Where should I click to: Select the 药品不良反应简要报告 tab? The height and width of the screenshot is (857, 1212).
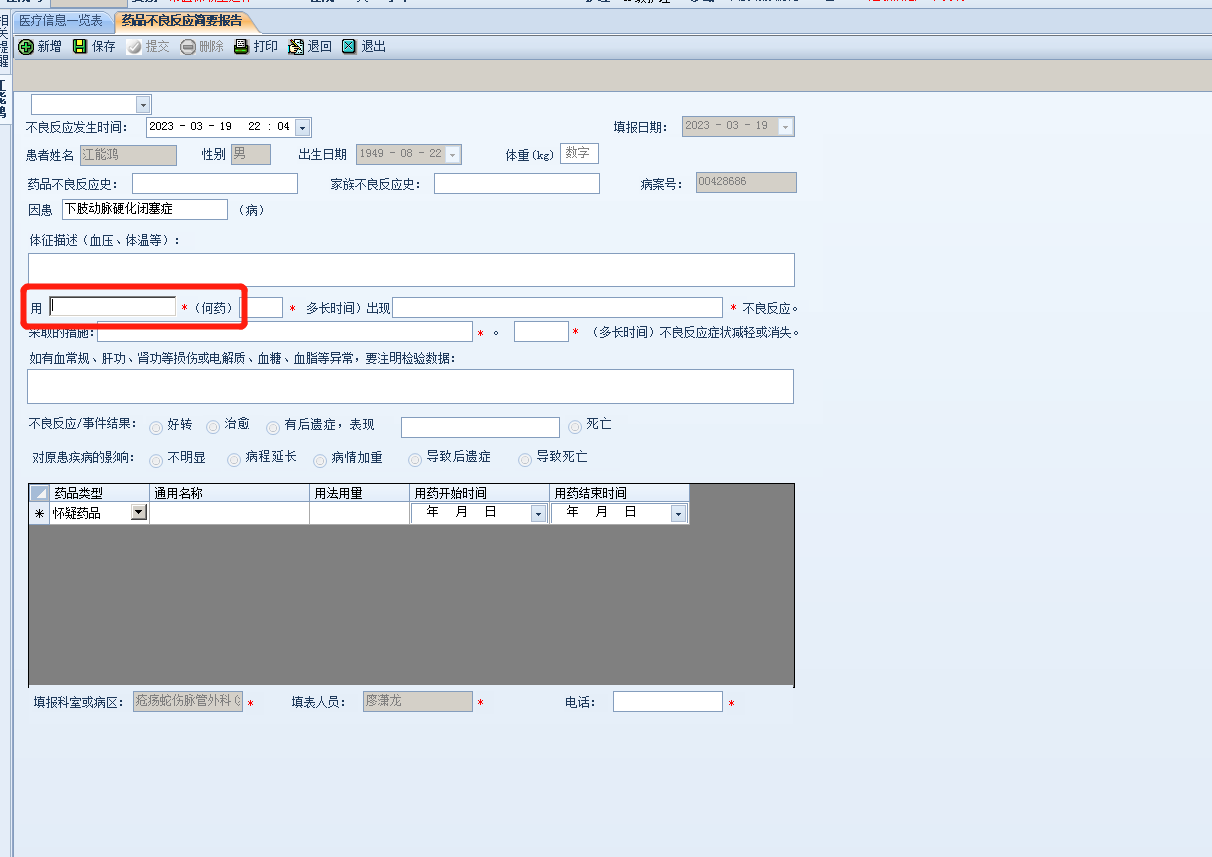(x=182, y=20)
